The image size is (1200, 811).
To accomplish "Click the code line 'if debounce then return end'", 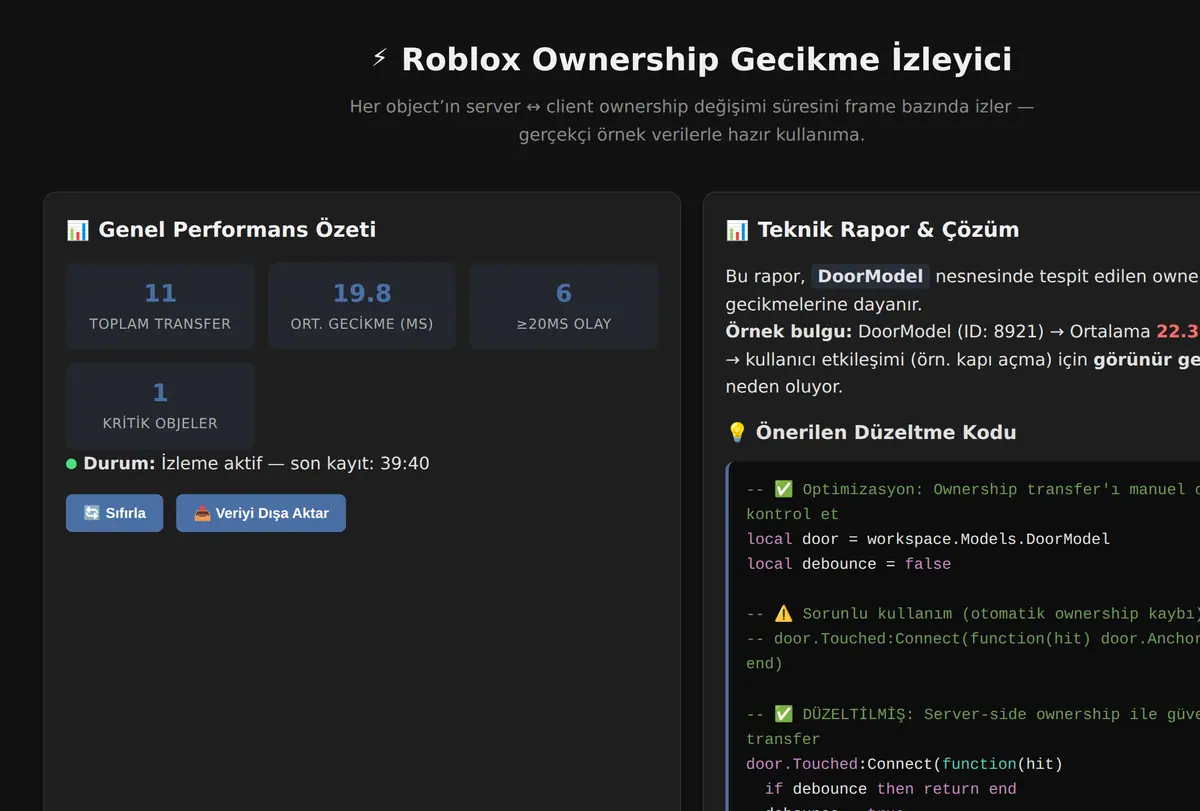I will coord(890,789).
